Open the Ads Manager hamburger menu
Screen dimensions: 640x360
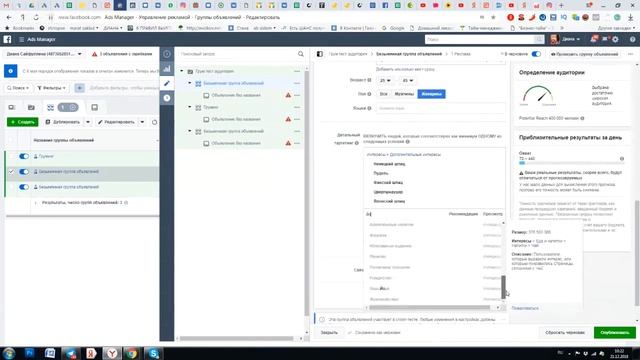pyautogui.click(x=22, y=40)
